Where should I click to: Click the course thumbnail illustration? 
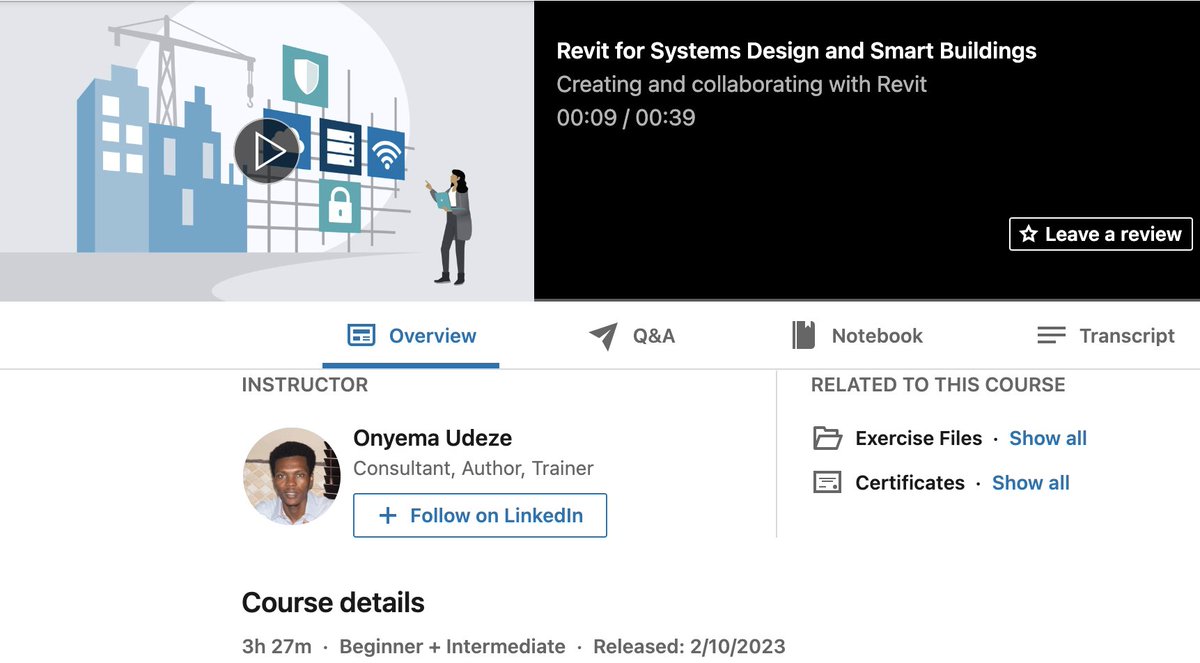coord(267,150)
